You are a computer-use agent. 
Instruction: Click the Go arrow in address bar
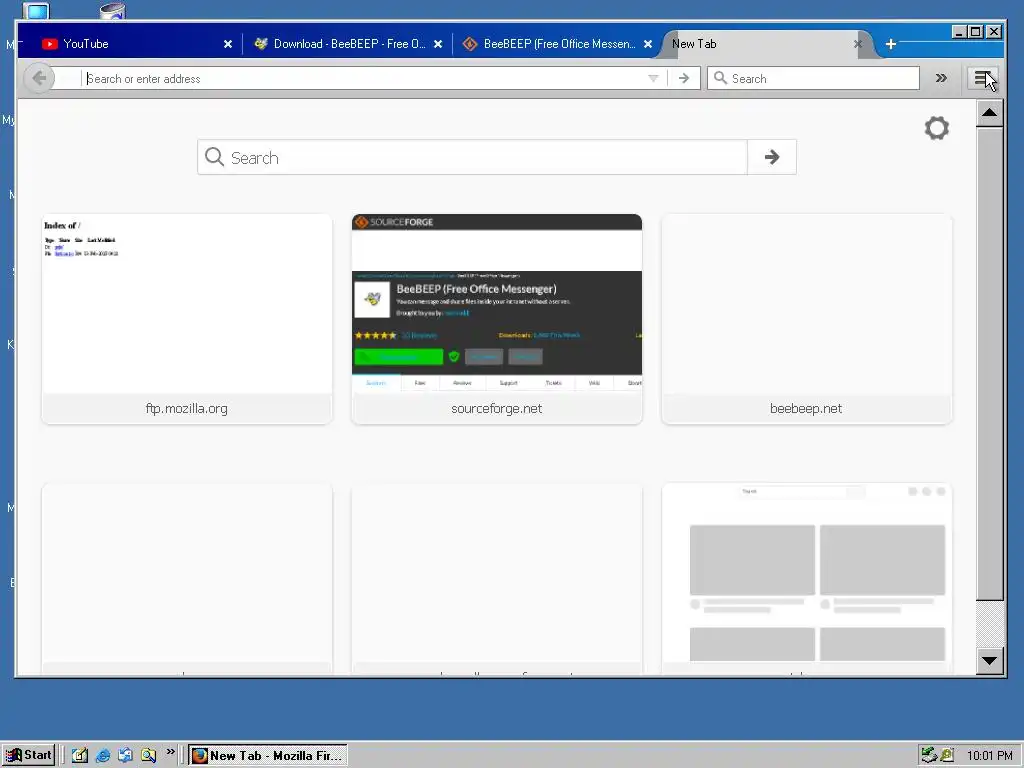coord(684,78)
